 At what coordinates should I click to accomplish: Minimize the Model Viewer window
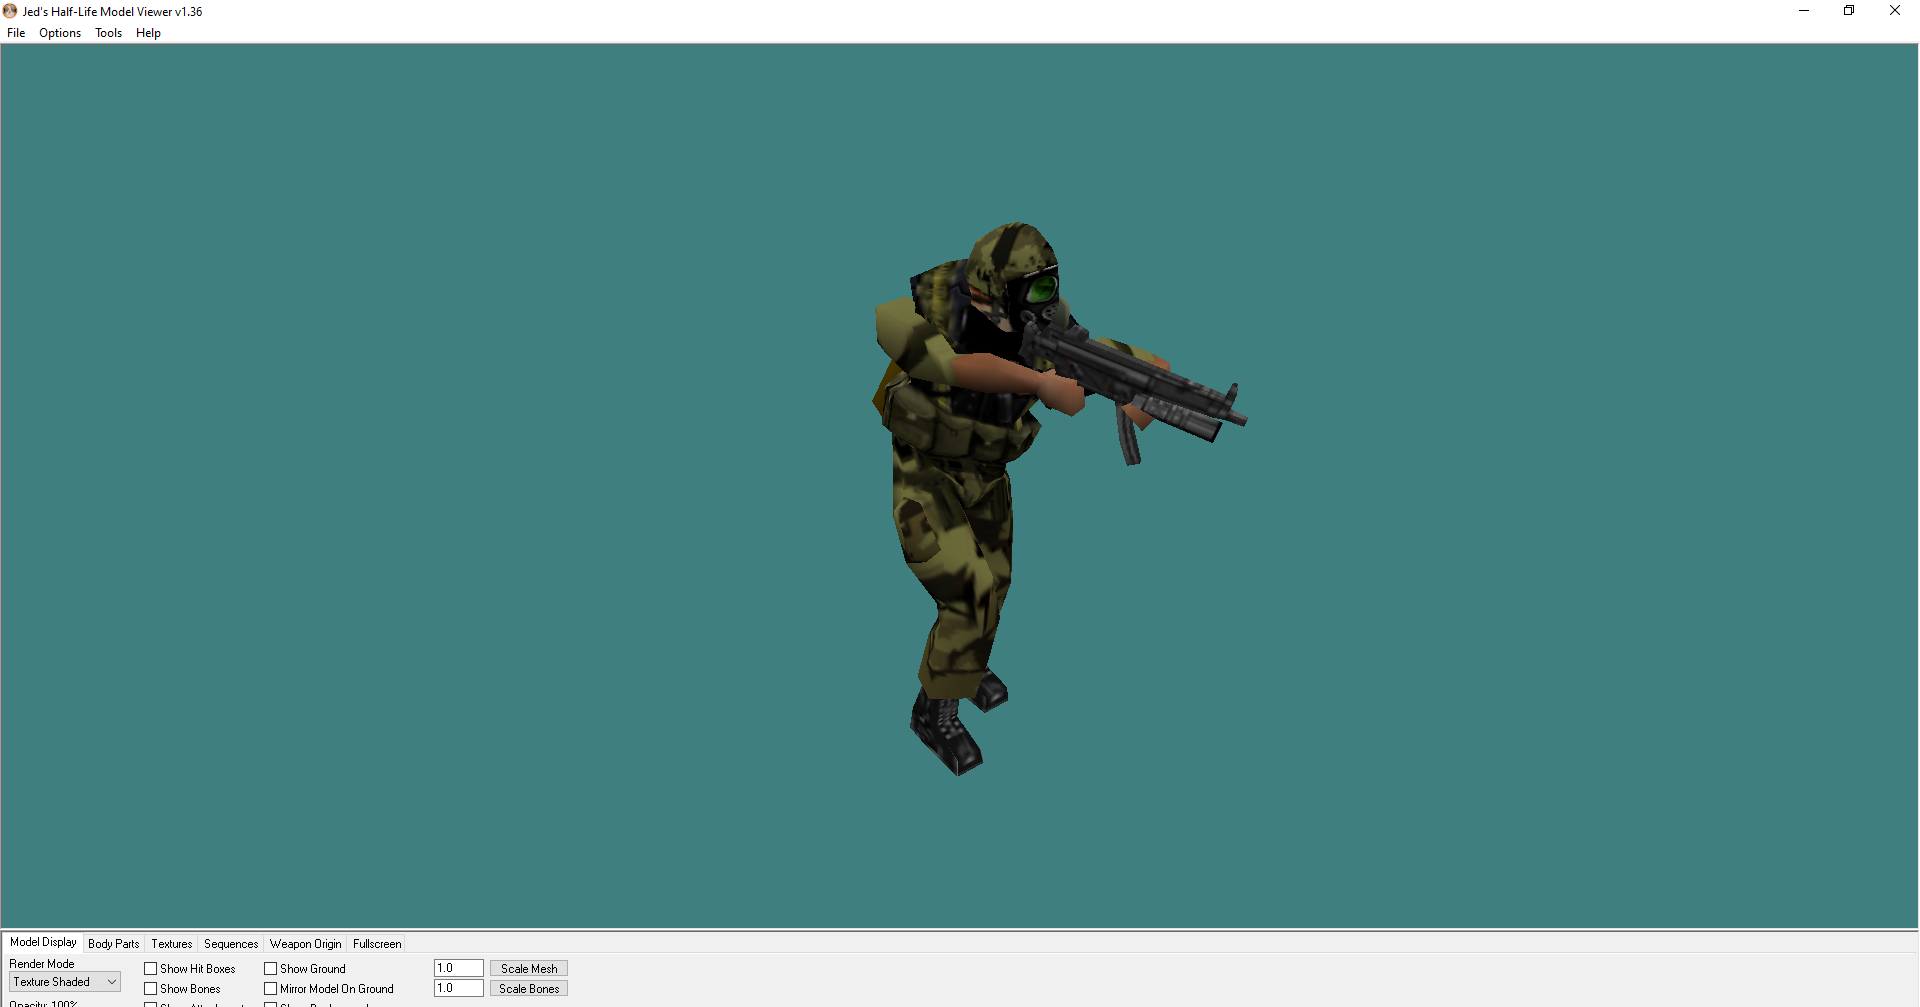pos(1804,11)
